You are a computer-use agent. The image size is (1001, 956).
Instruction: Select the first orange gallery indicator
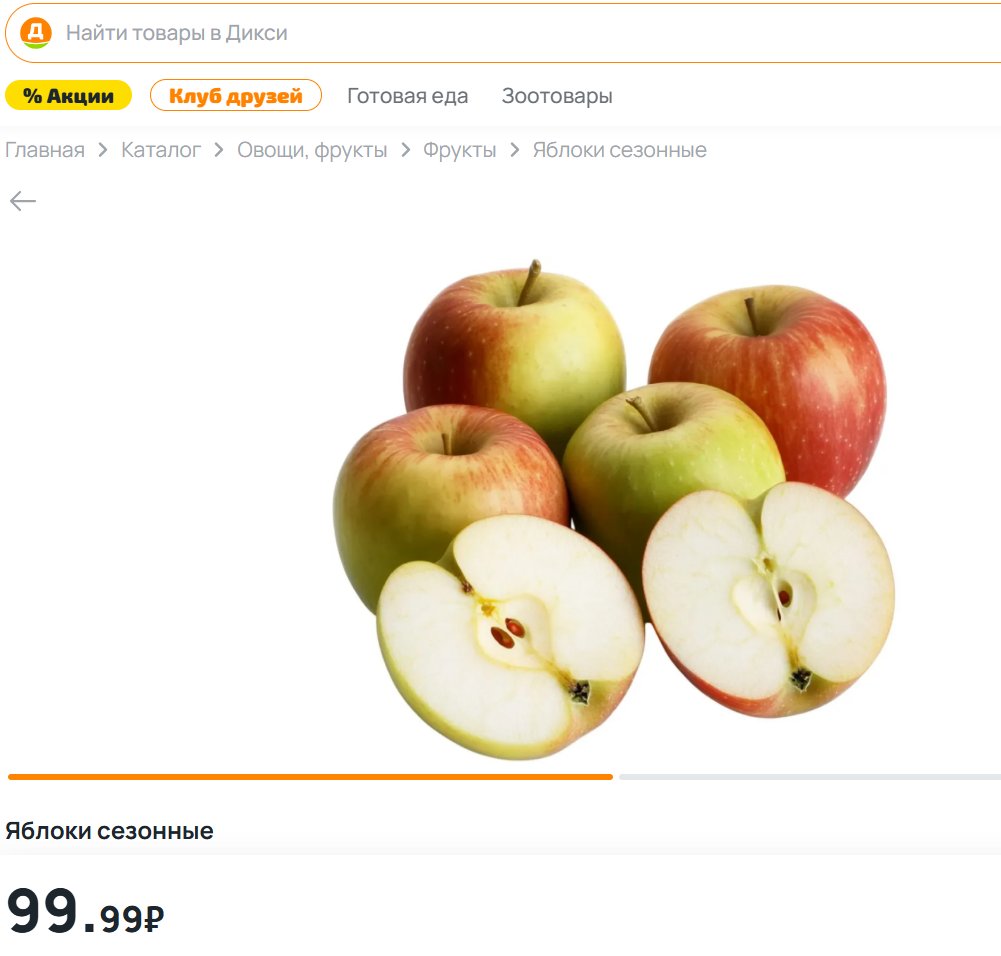point(310,777)
